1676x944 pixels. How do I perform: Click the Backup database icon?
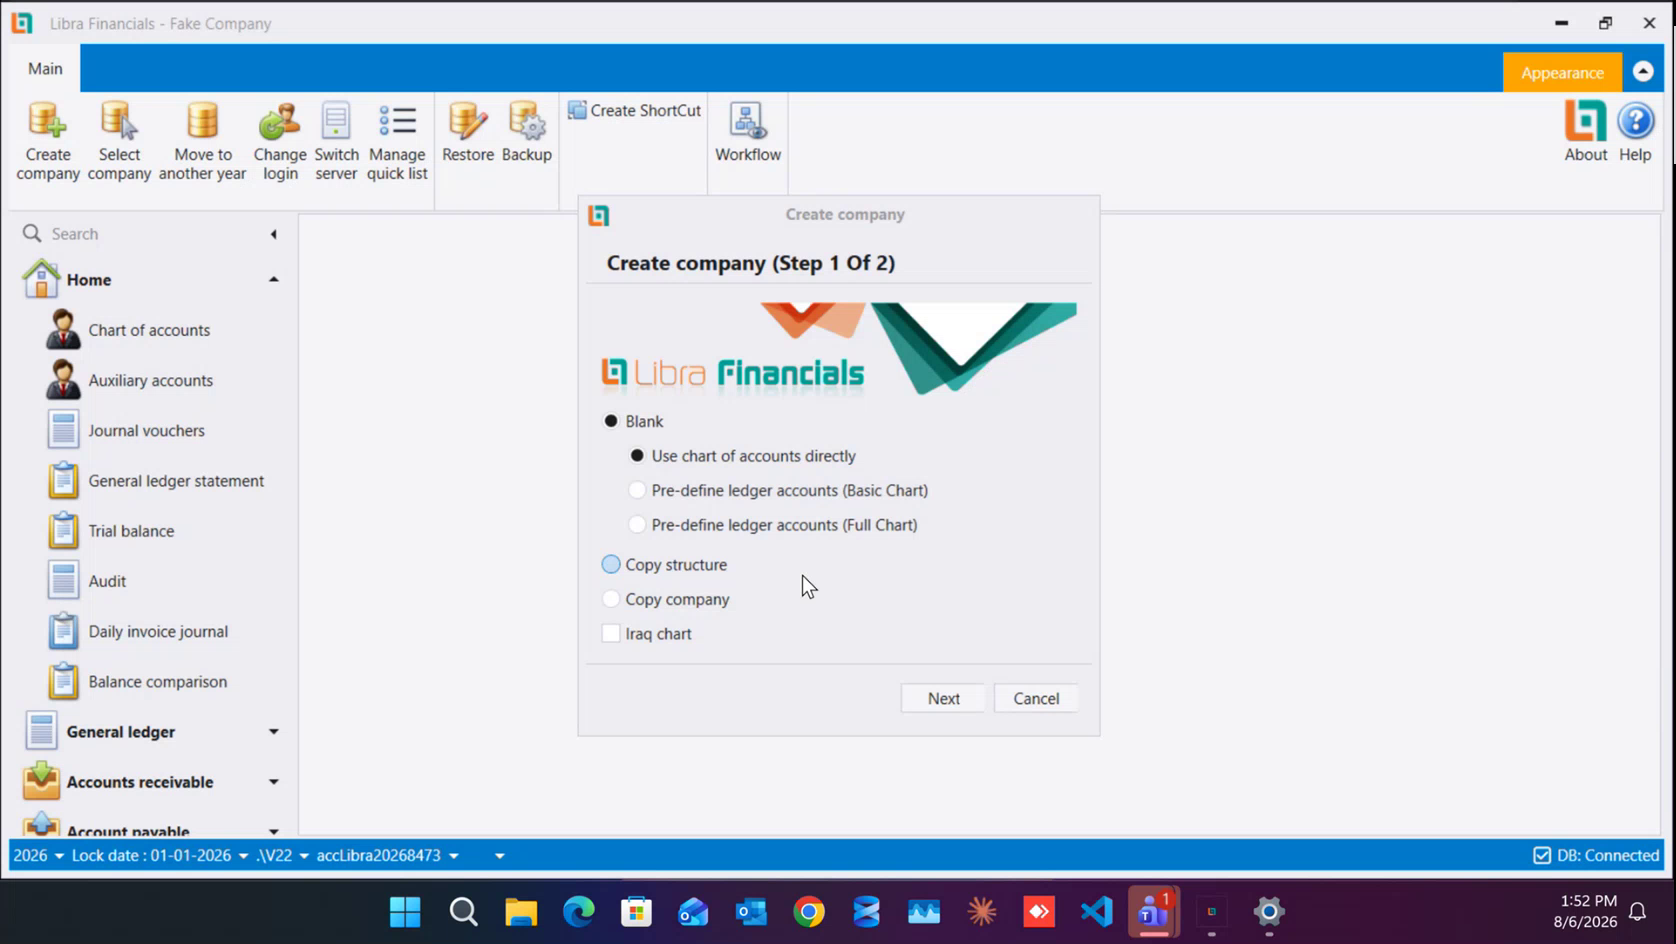tap(527, 132)
